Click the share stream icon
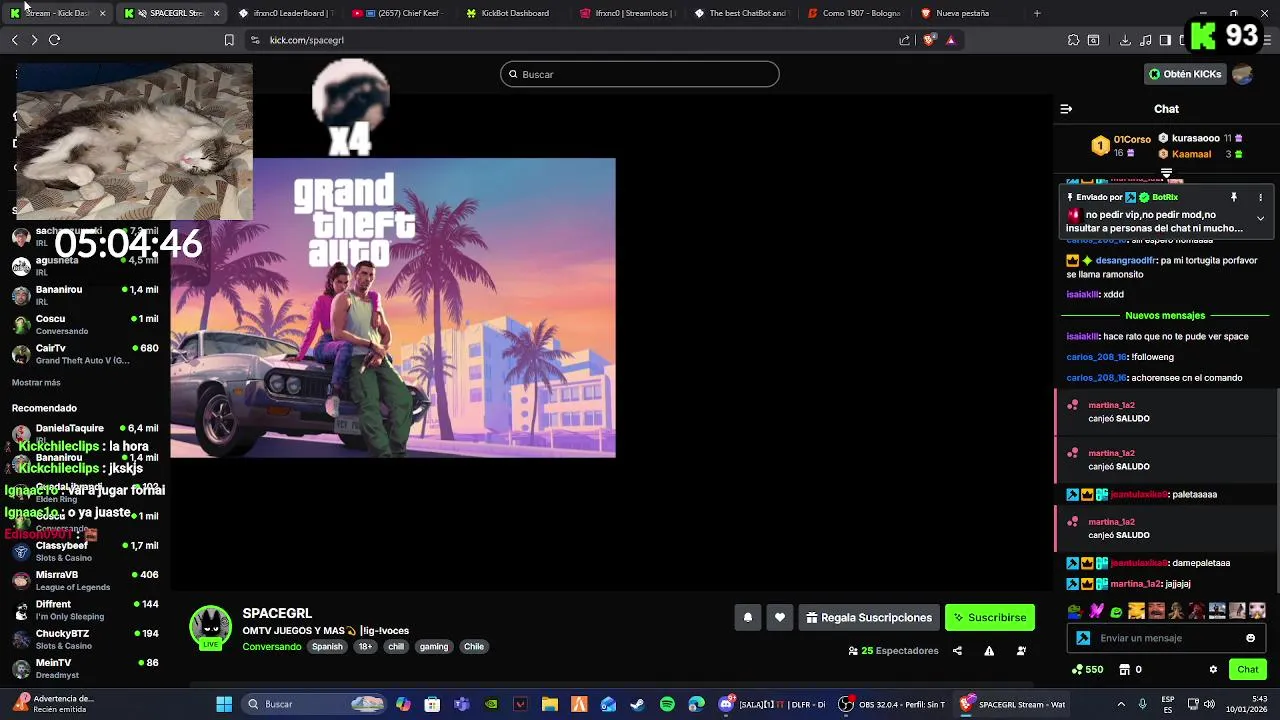 pyautogui.click(x=957, y=651)
